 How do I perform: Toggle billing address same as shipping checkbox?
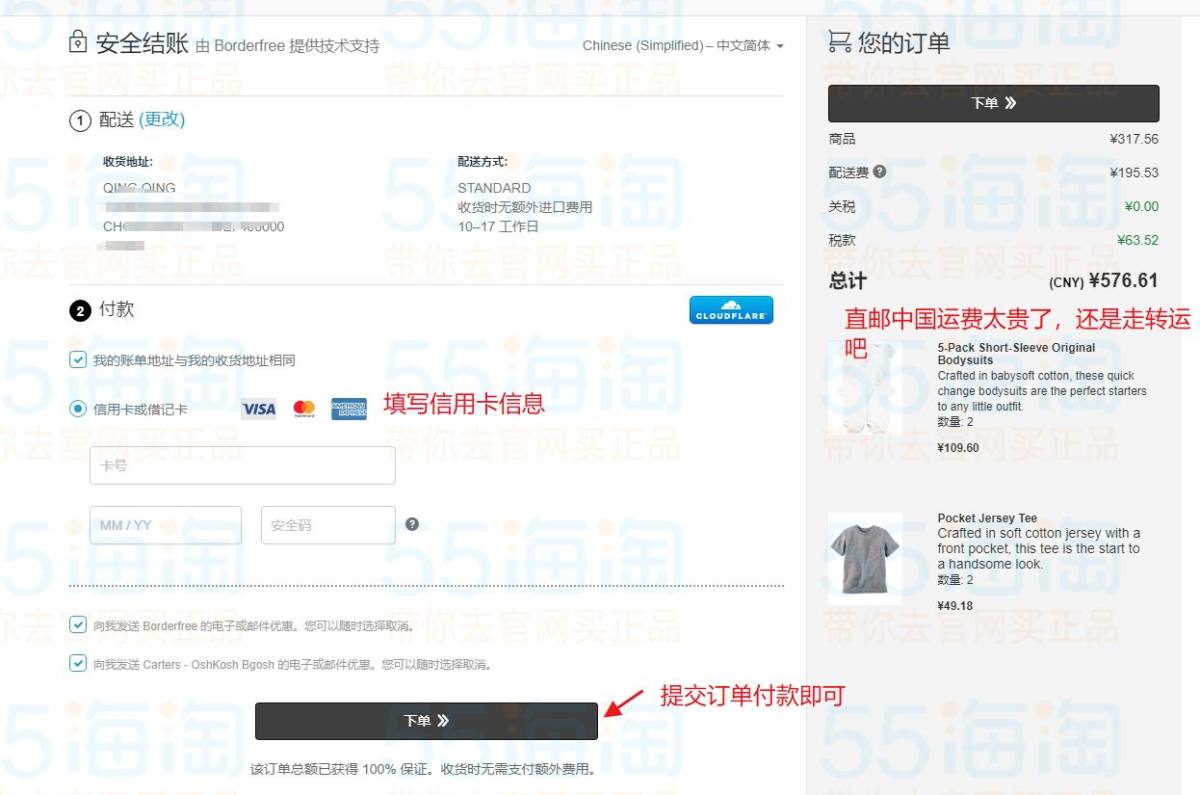[78, 360]
